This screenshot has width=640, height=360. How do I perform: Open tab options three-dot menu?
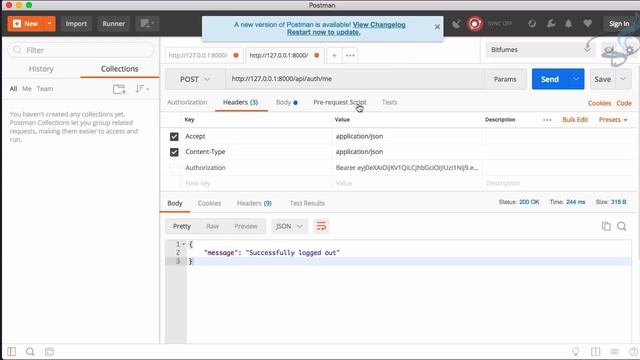[x=350, y=56]
